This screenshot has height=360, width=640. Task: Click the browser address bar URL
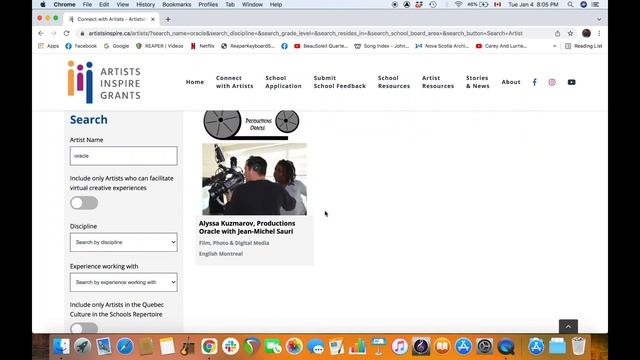pos(305,33)
